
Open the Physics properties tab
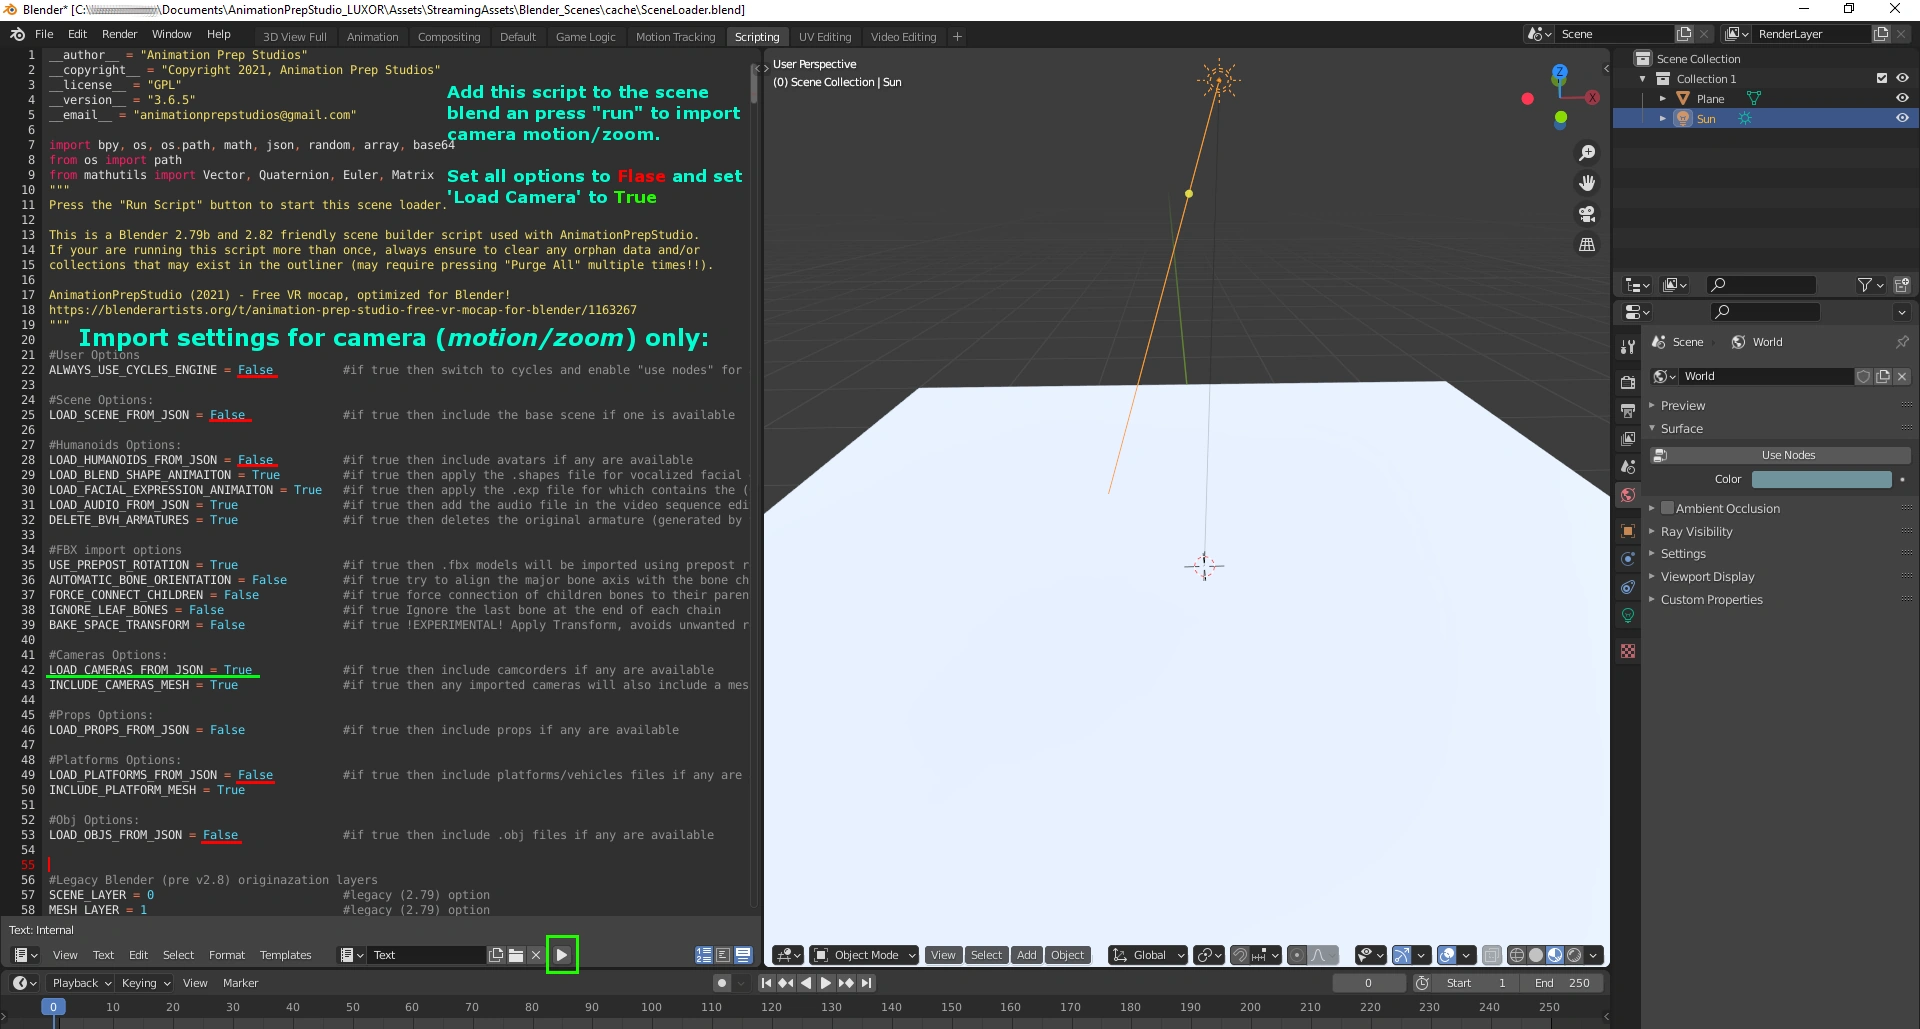(1628, 559)
